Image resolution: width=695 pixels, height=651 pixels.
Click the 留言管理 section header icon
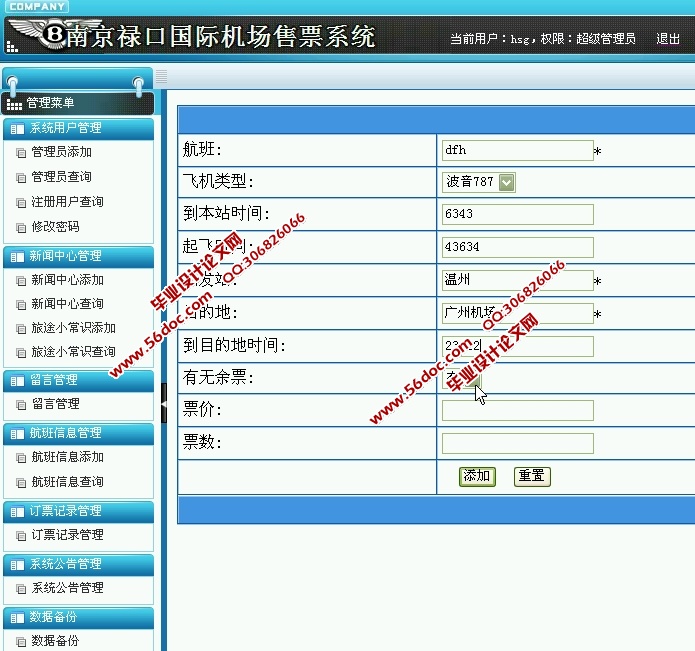click(17, 381)
